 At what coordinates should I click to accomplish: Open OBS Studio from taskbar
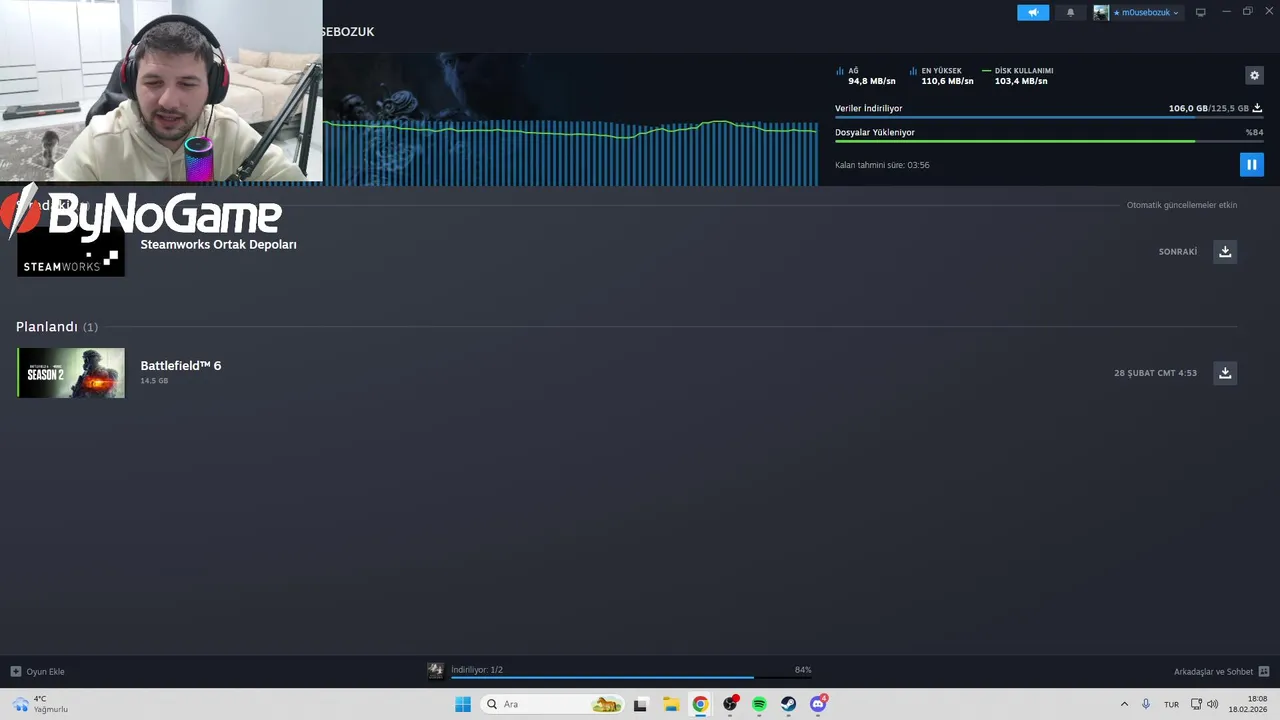(730, 704)
